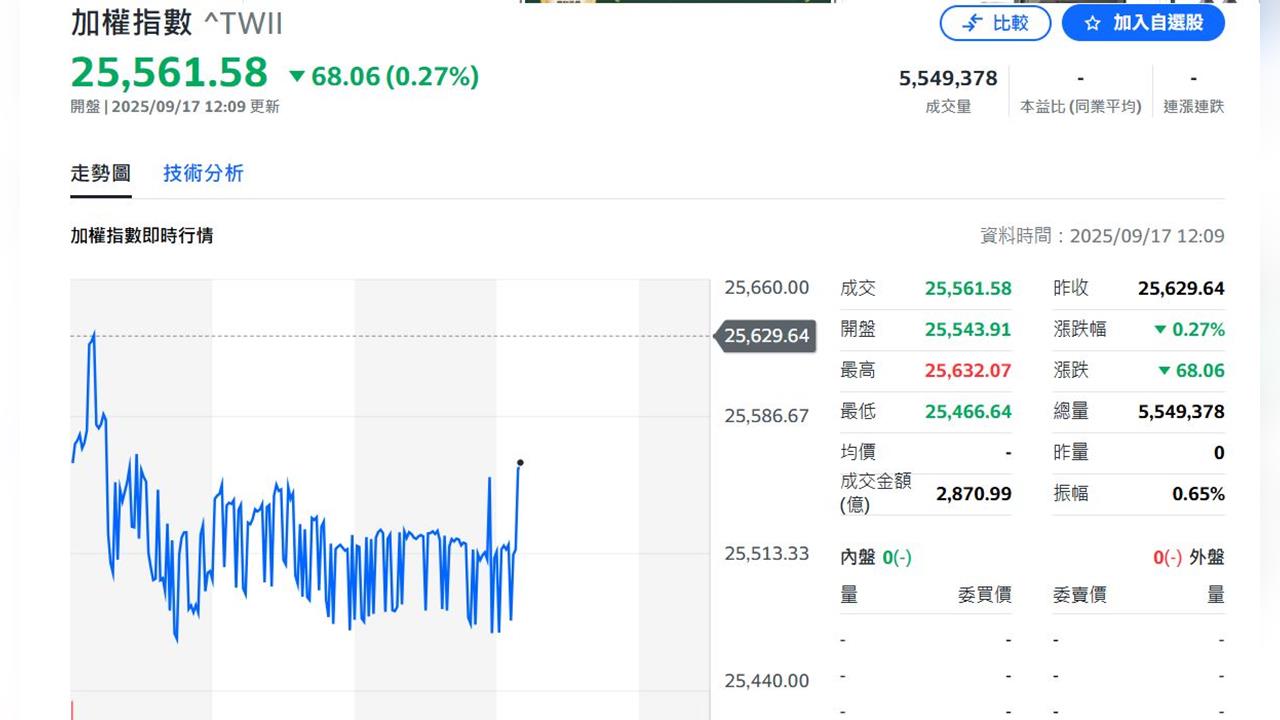Click the 本益比 (同業平均) label
The width and height of the screenshot is (1280, 720).
click(1080, 106)
